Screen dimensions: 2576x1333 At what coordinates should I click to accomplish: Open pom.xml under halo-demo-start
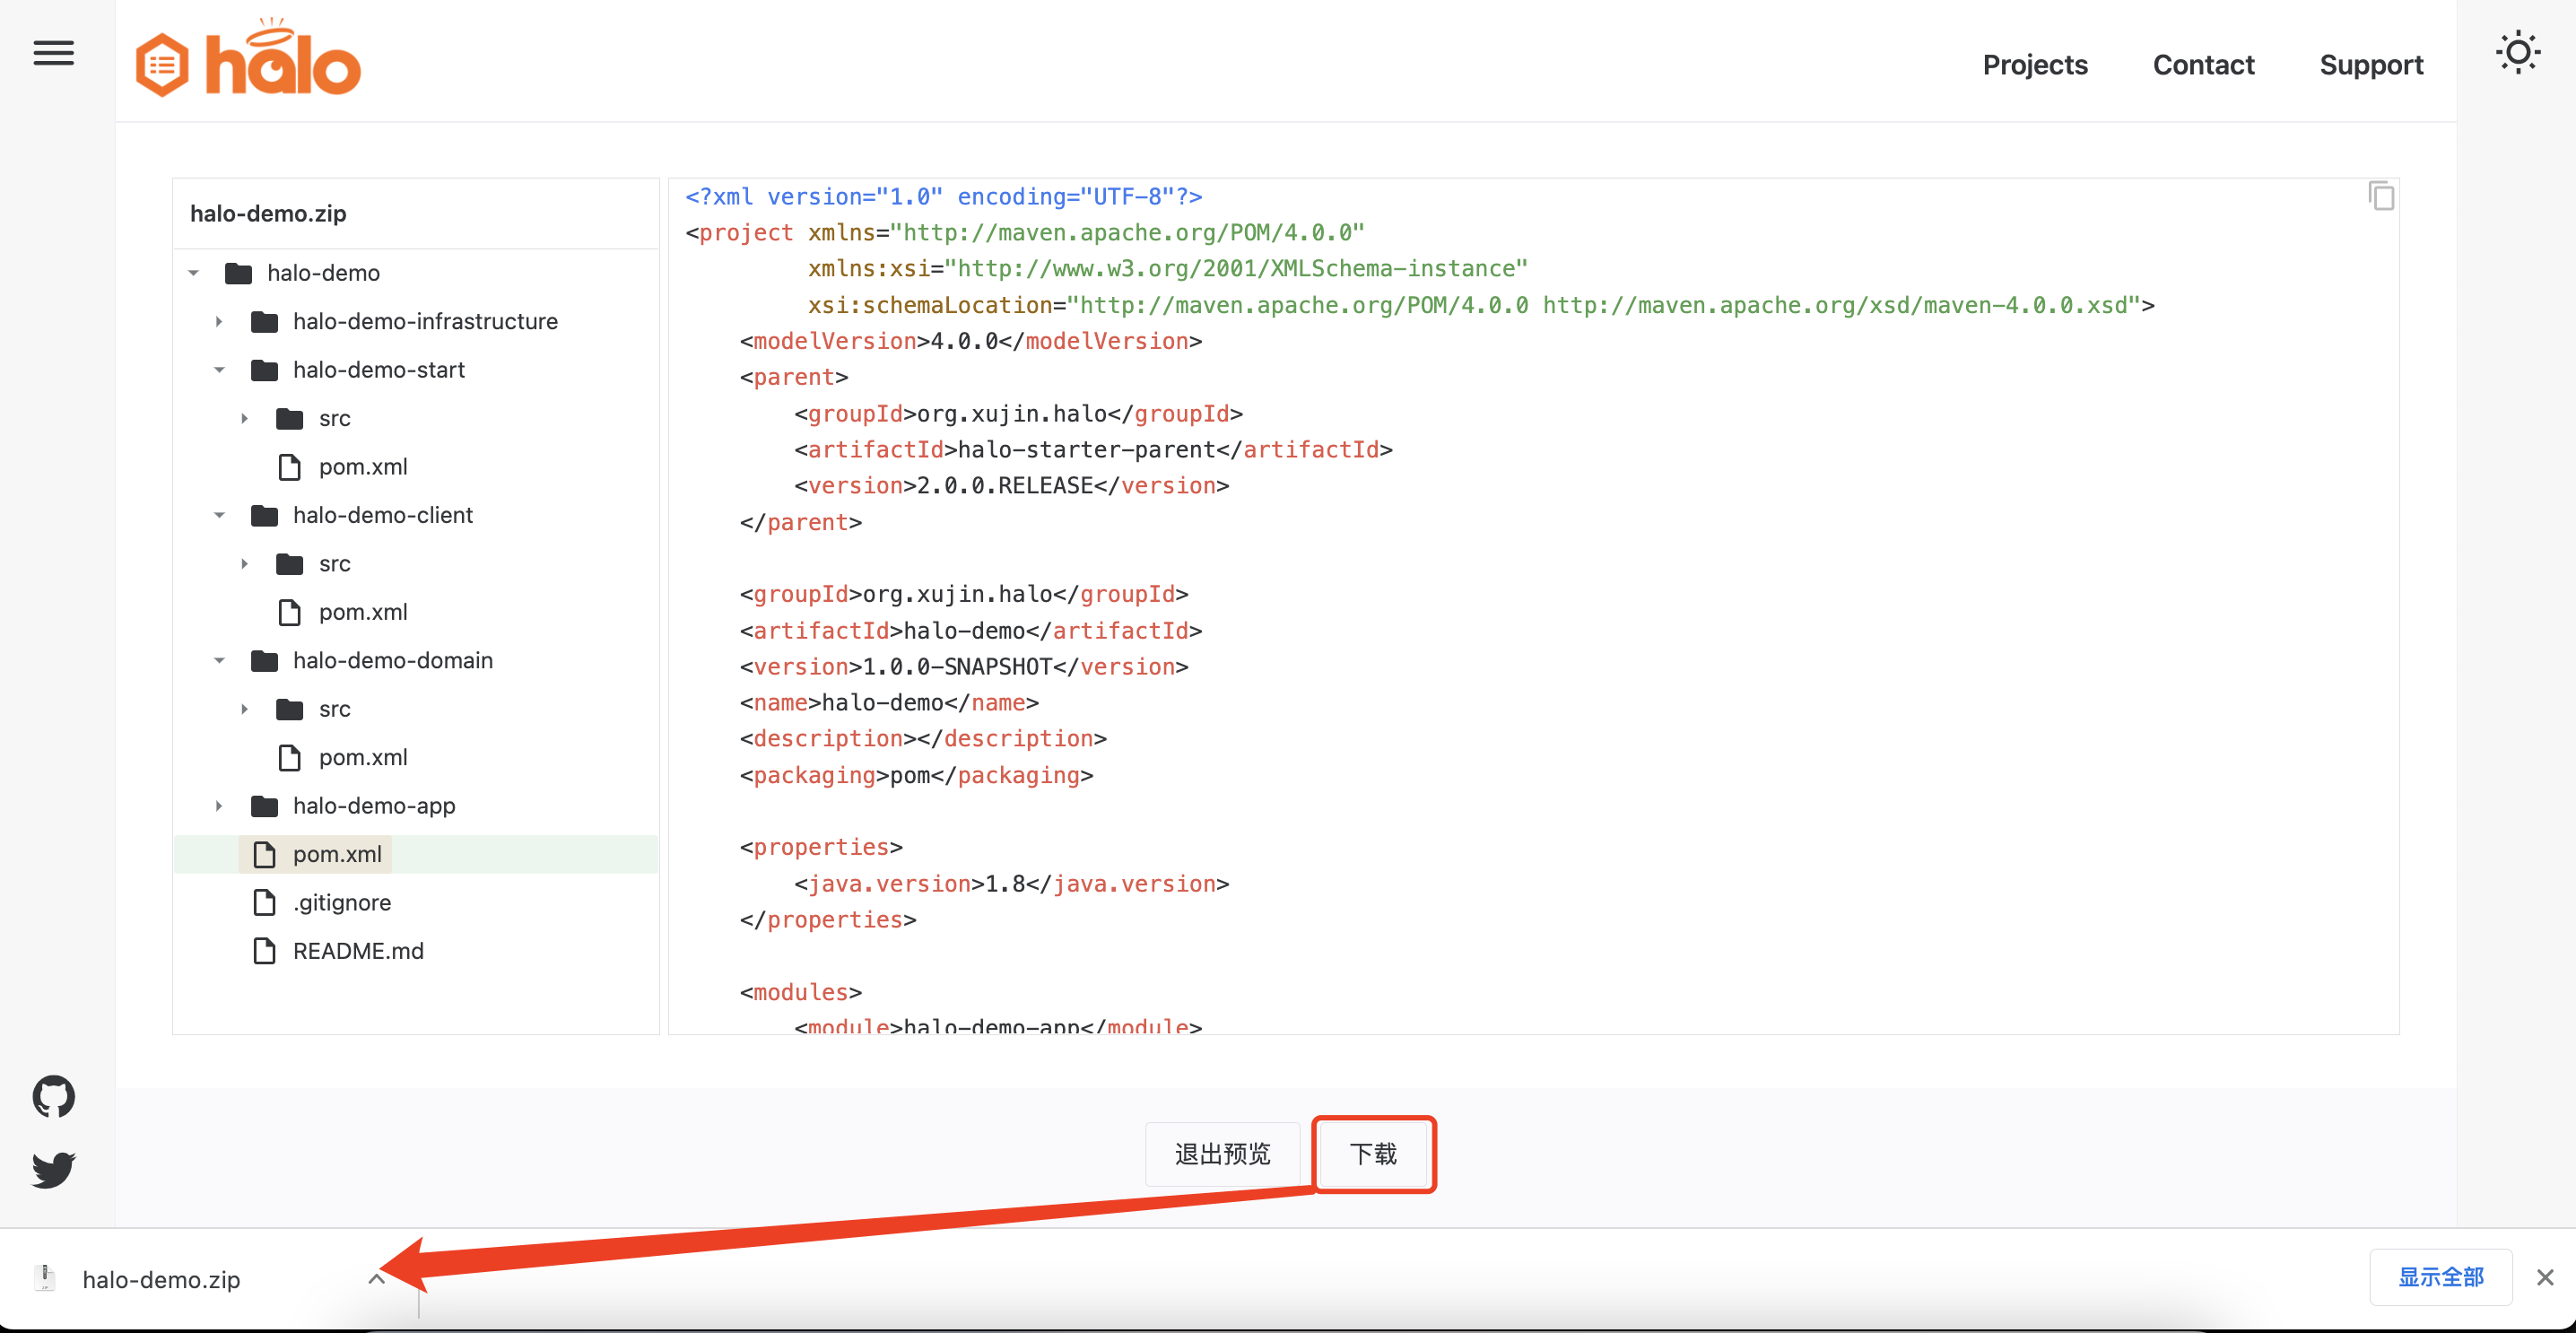tap(362, 467)
